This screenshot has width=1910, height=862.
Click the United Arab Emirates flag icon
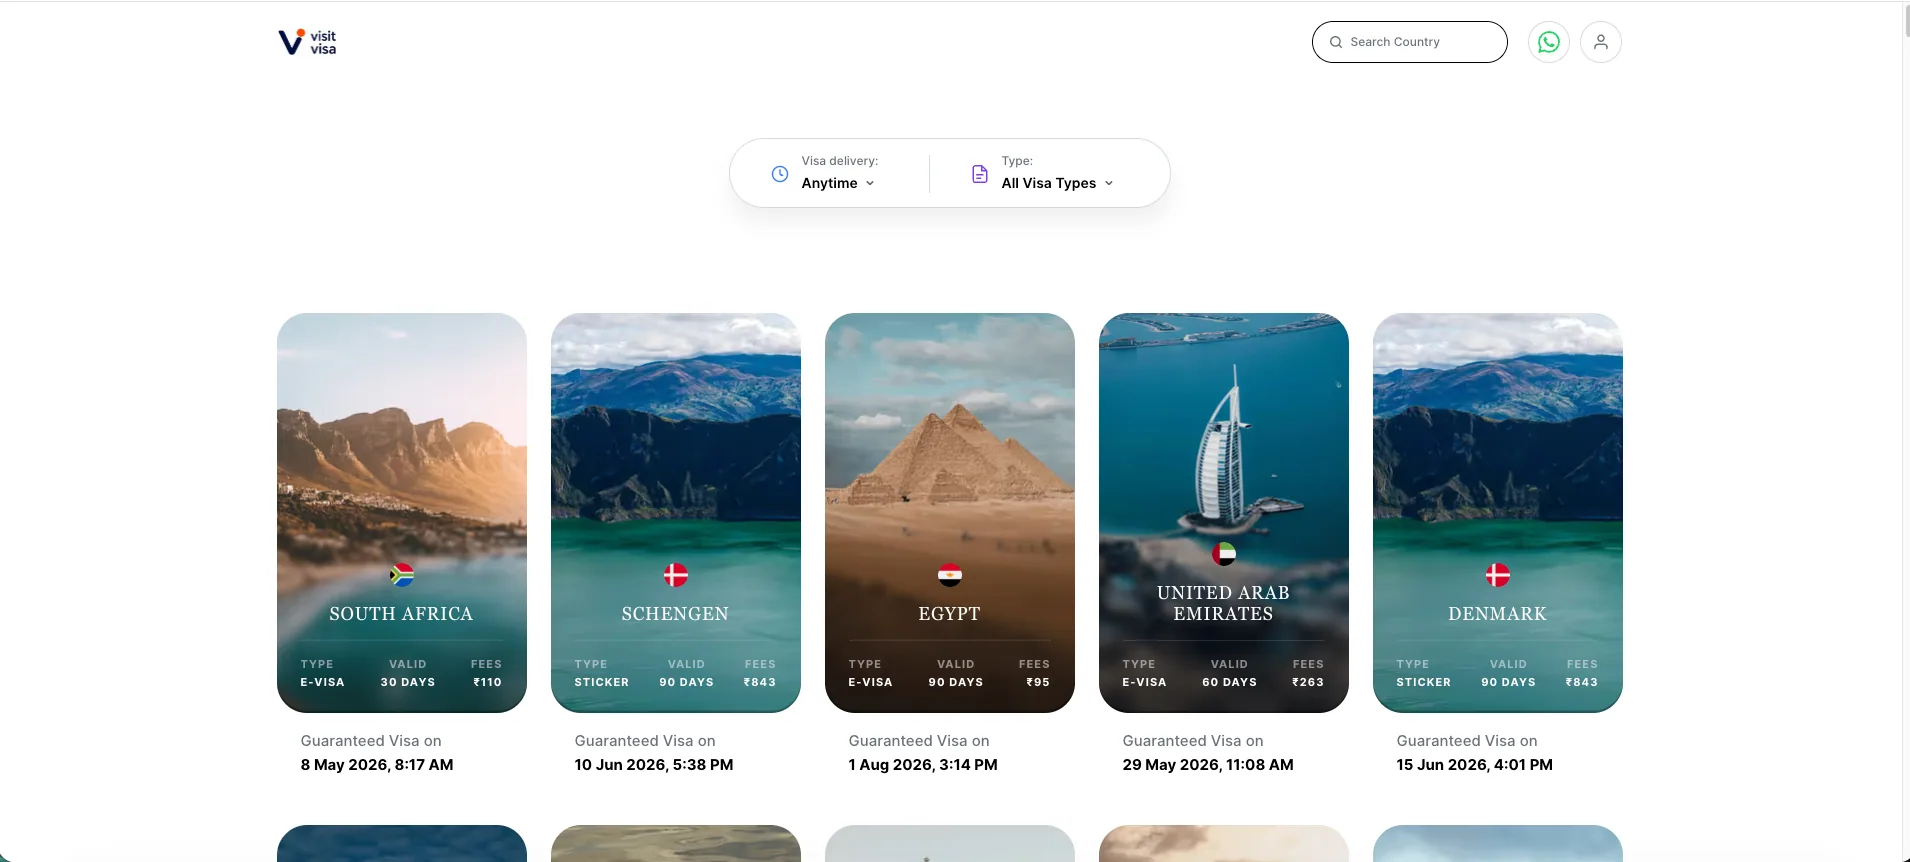click(x=1223, y=554)
